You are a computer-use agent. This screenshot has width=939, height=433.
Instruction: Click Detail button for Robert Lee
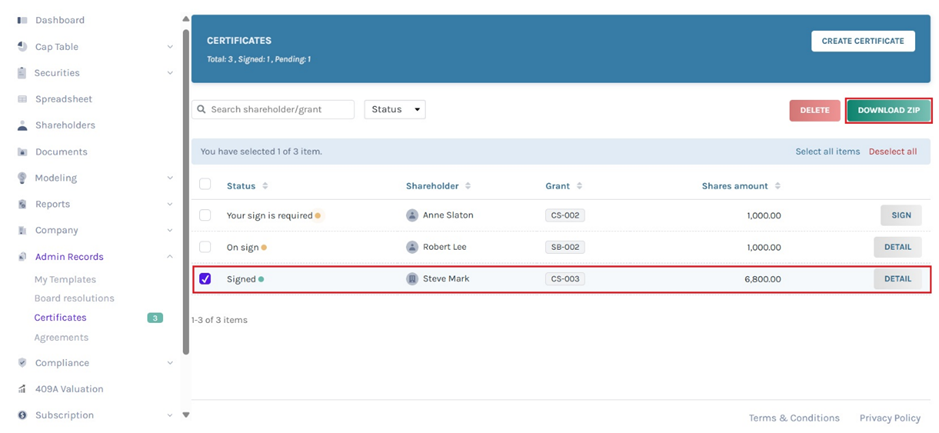click(x=898, y=247)
